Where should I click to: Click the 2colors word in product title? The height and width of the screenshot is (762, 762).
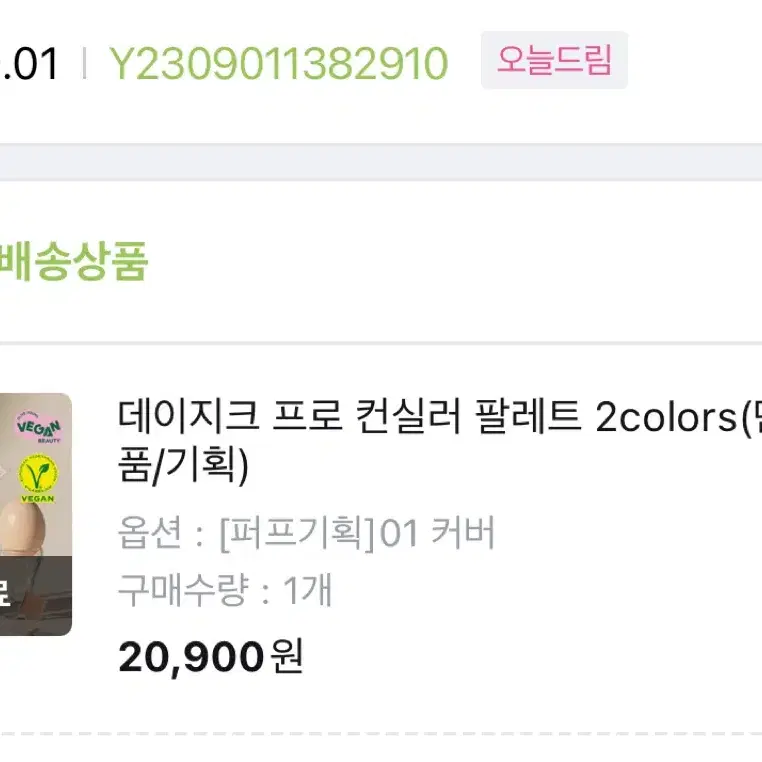[x=666, y=417]
